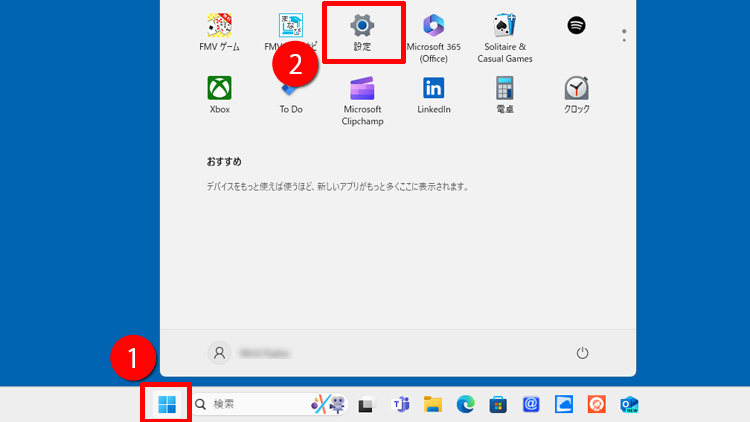Click the search highlight graphic in the search box
Viewport: 750px width, 422px height.
click(x=329, y=404)
